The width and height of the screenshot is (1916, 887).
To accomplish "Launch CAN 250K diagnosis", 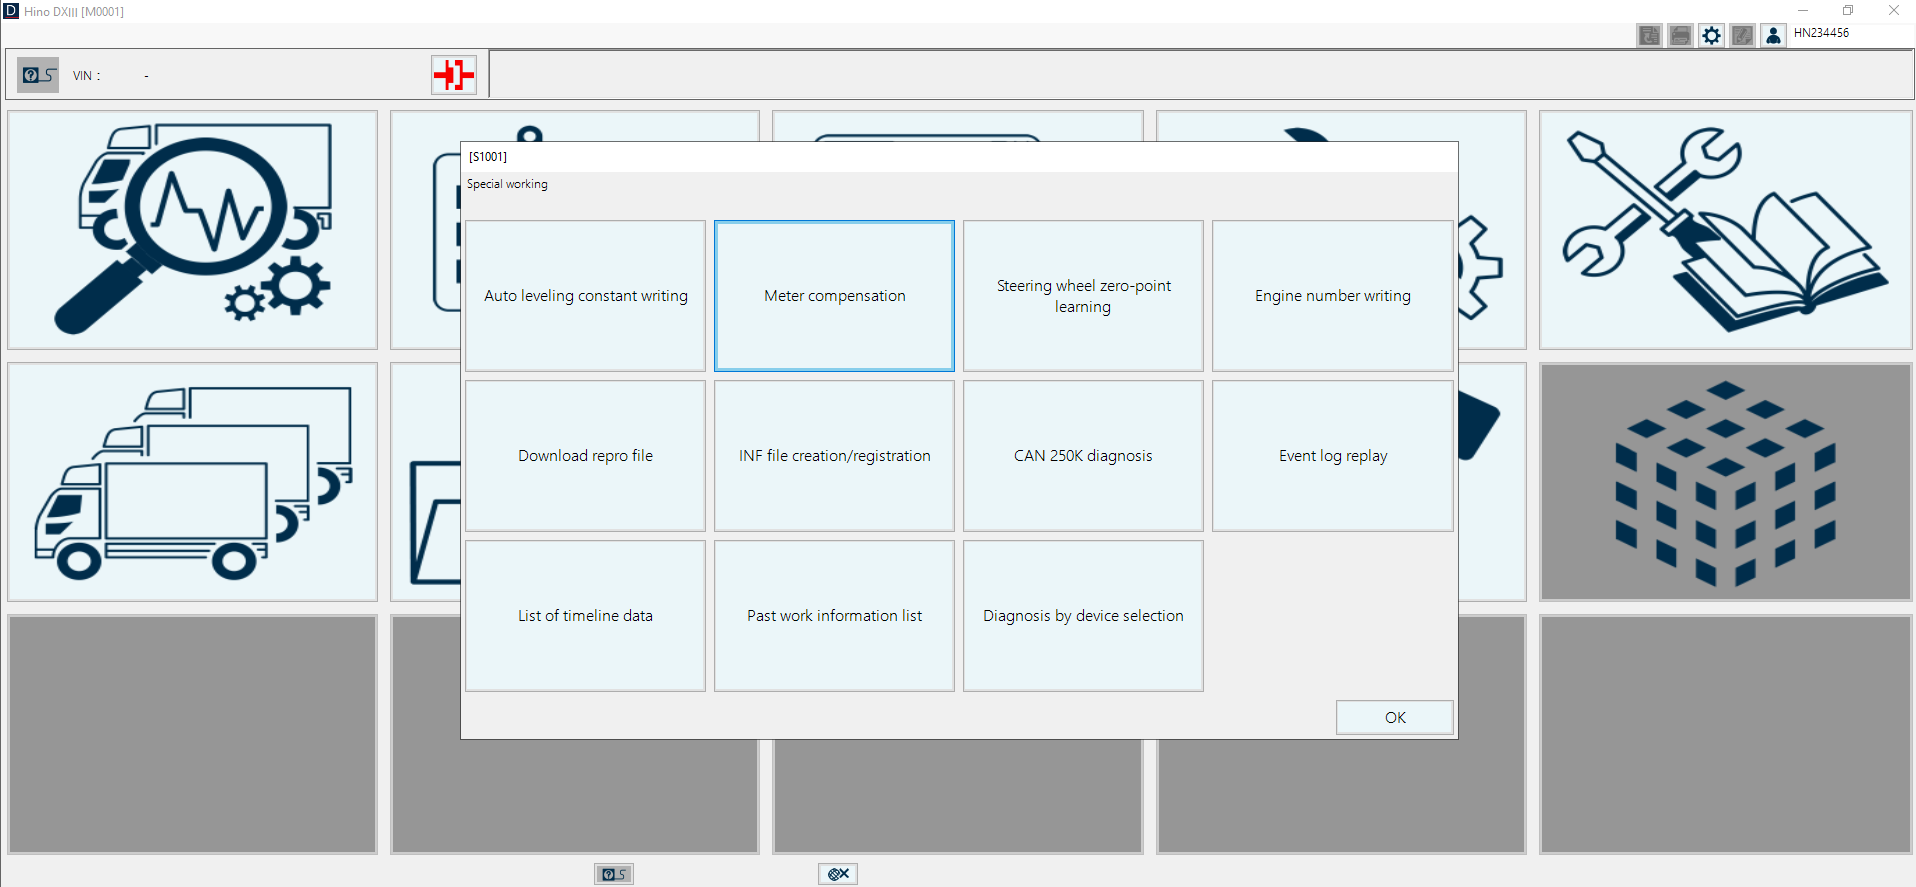I will 1083,456.
